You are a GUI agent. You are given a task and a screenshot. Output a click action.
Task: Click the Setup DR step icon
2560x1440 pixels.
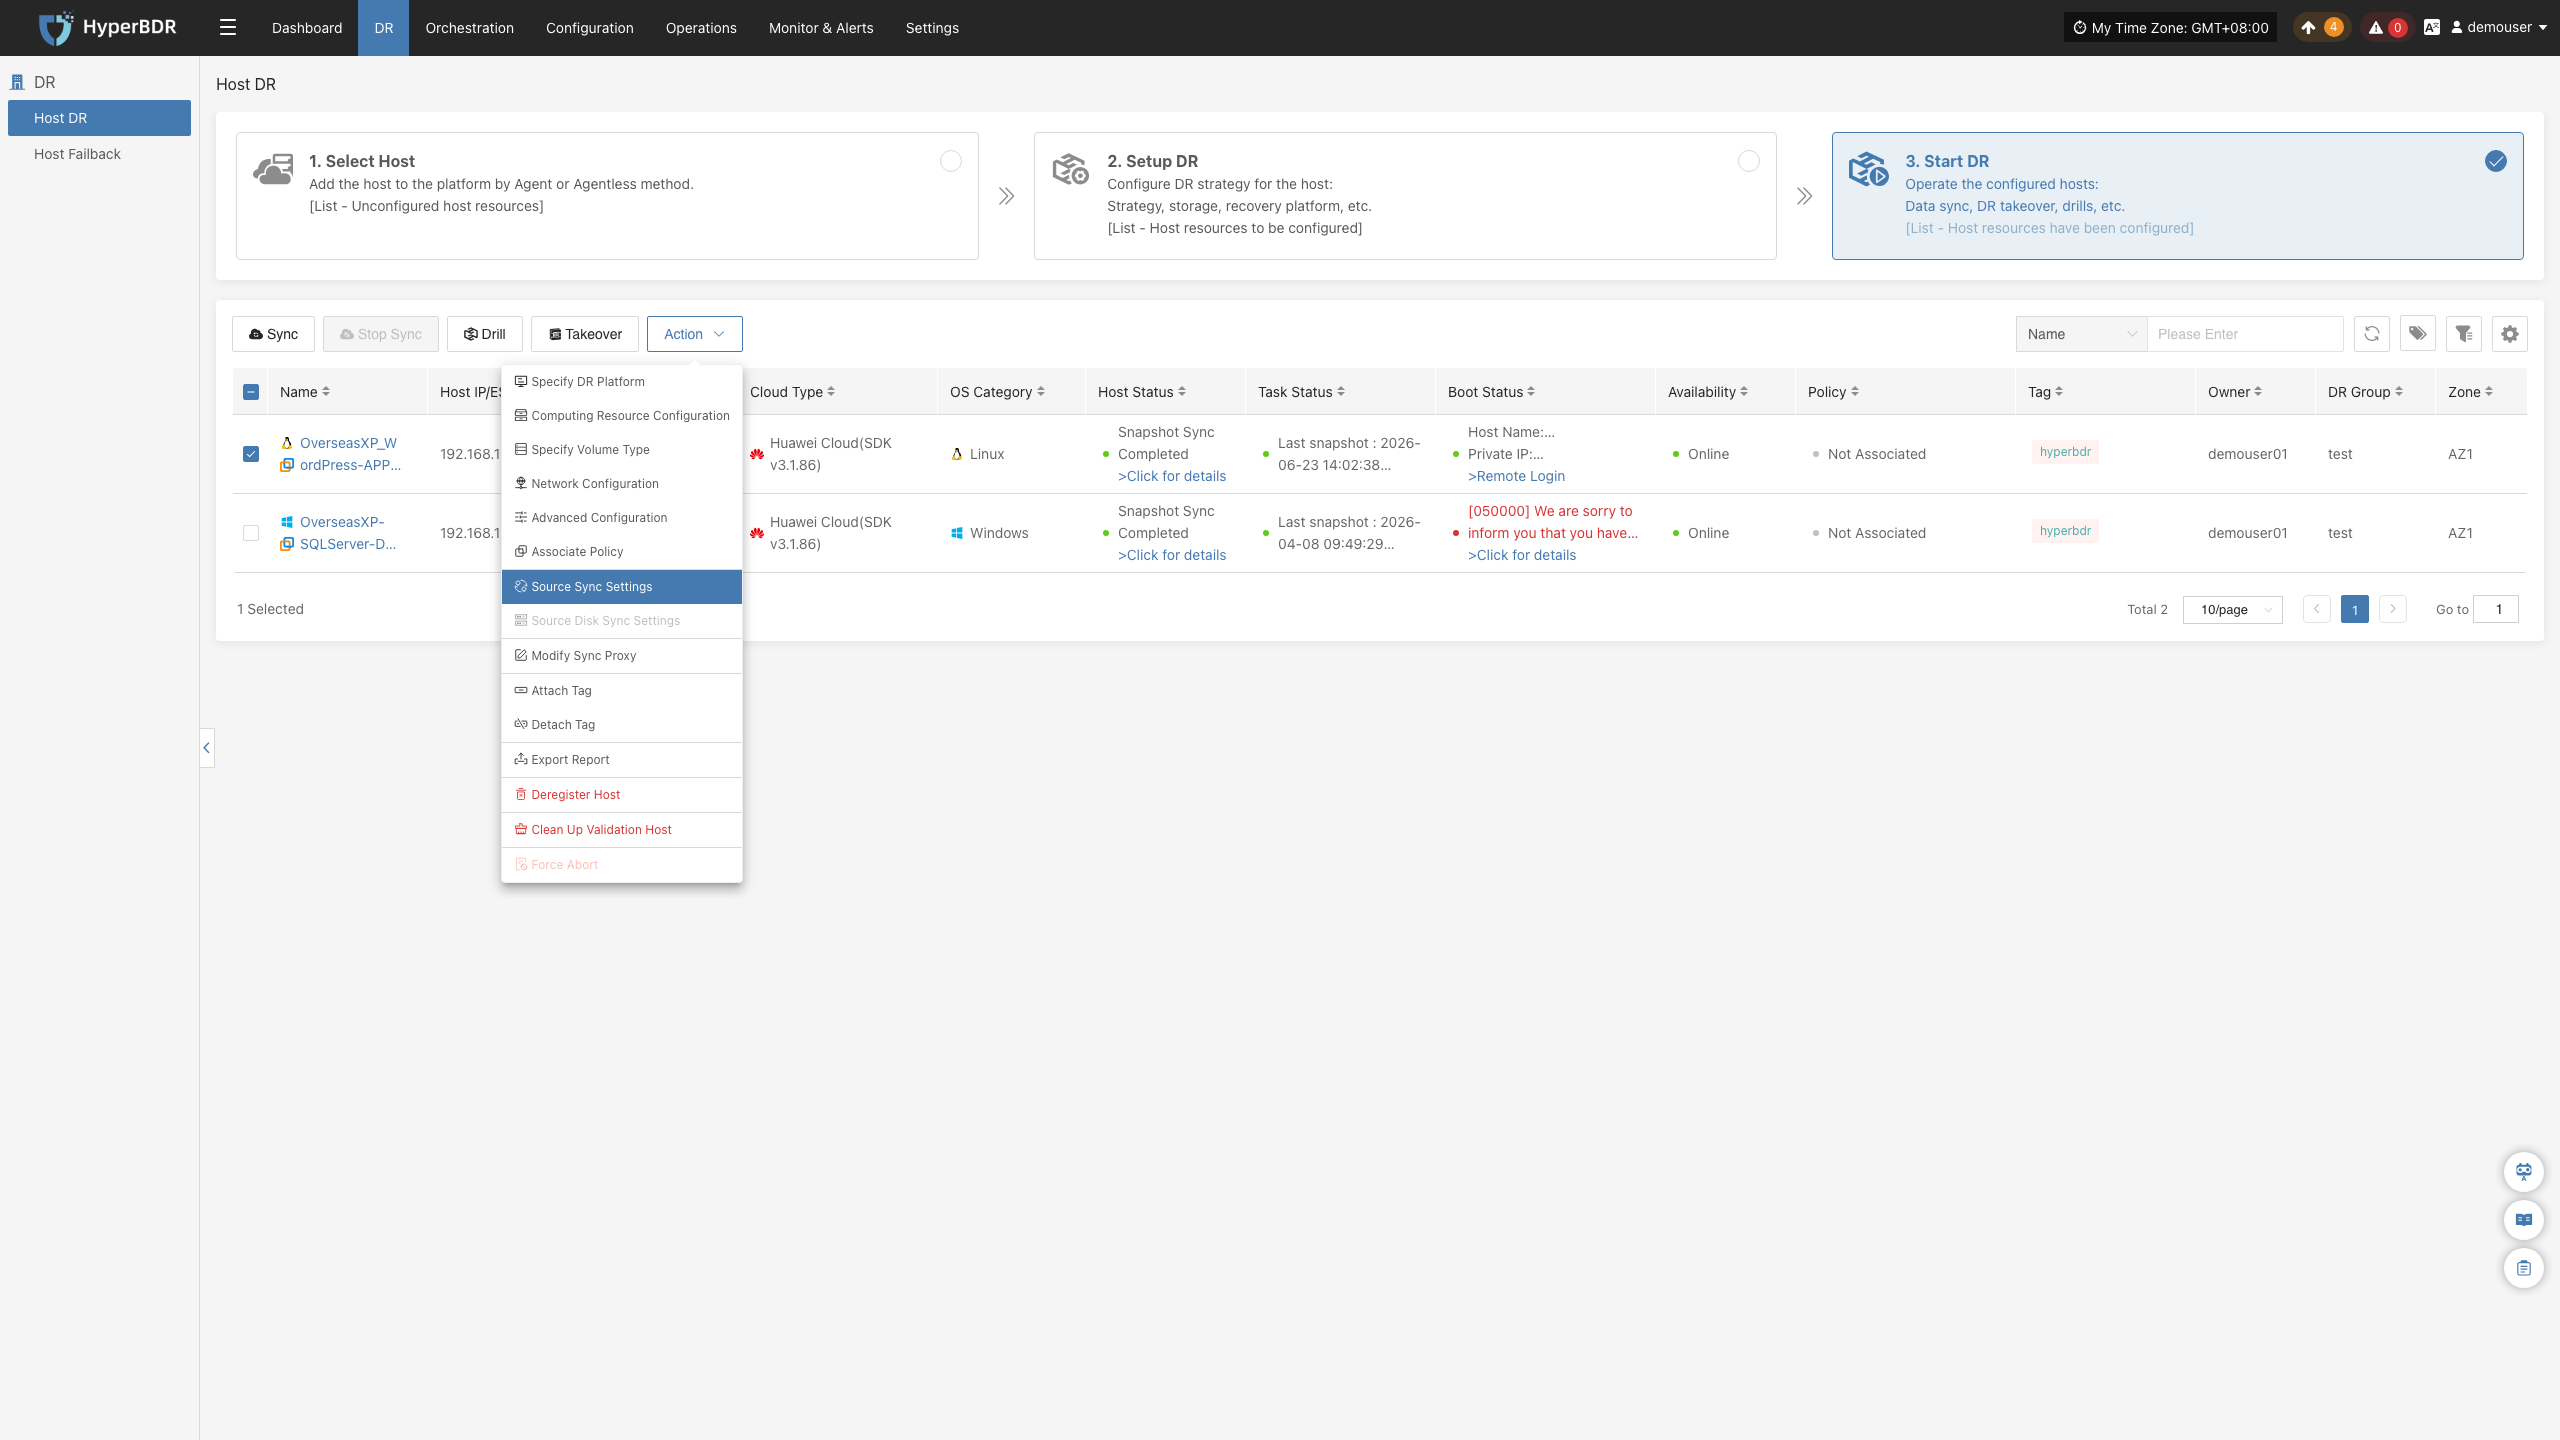coord(1071,169)
